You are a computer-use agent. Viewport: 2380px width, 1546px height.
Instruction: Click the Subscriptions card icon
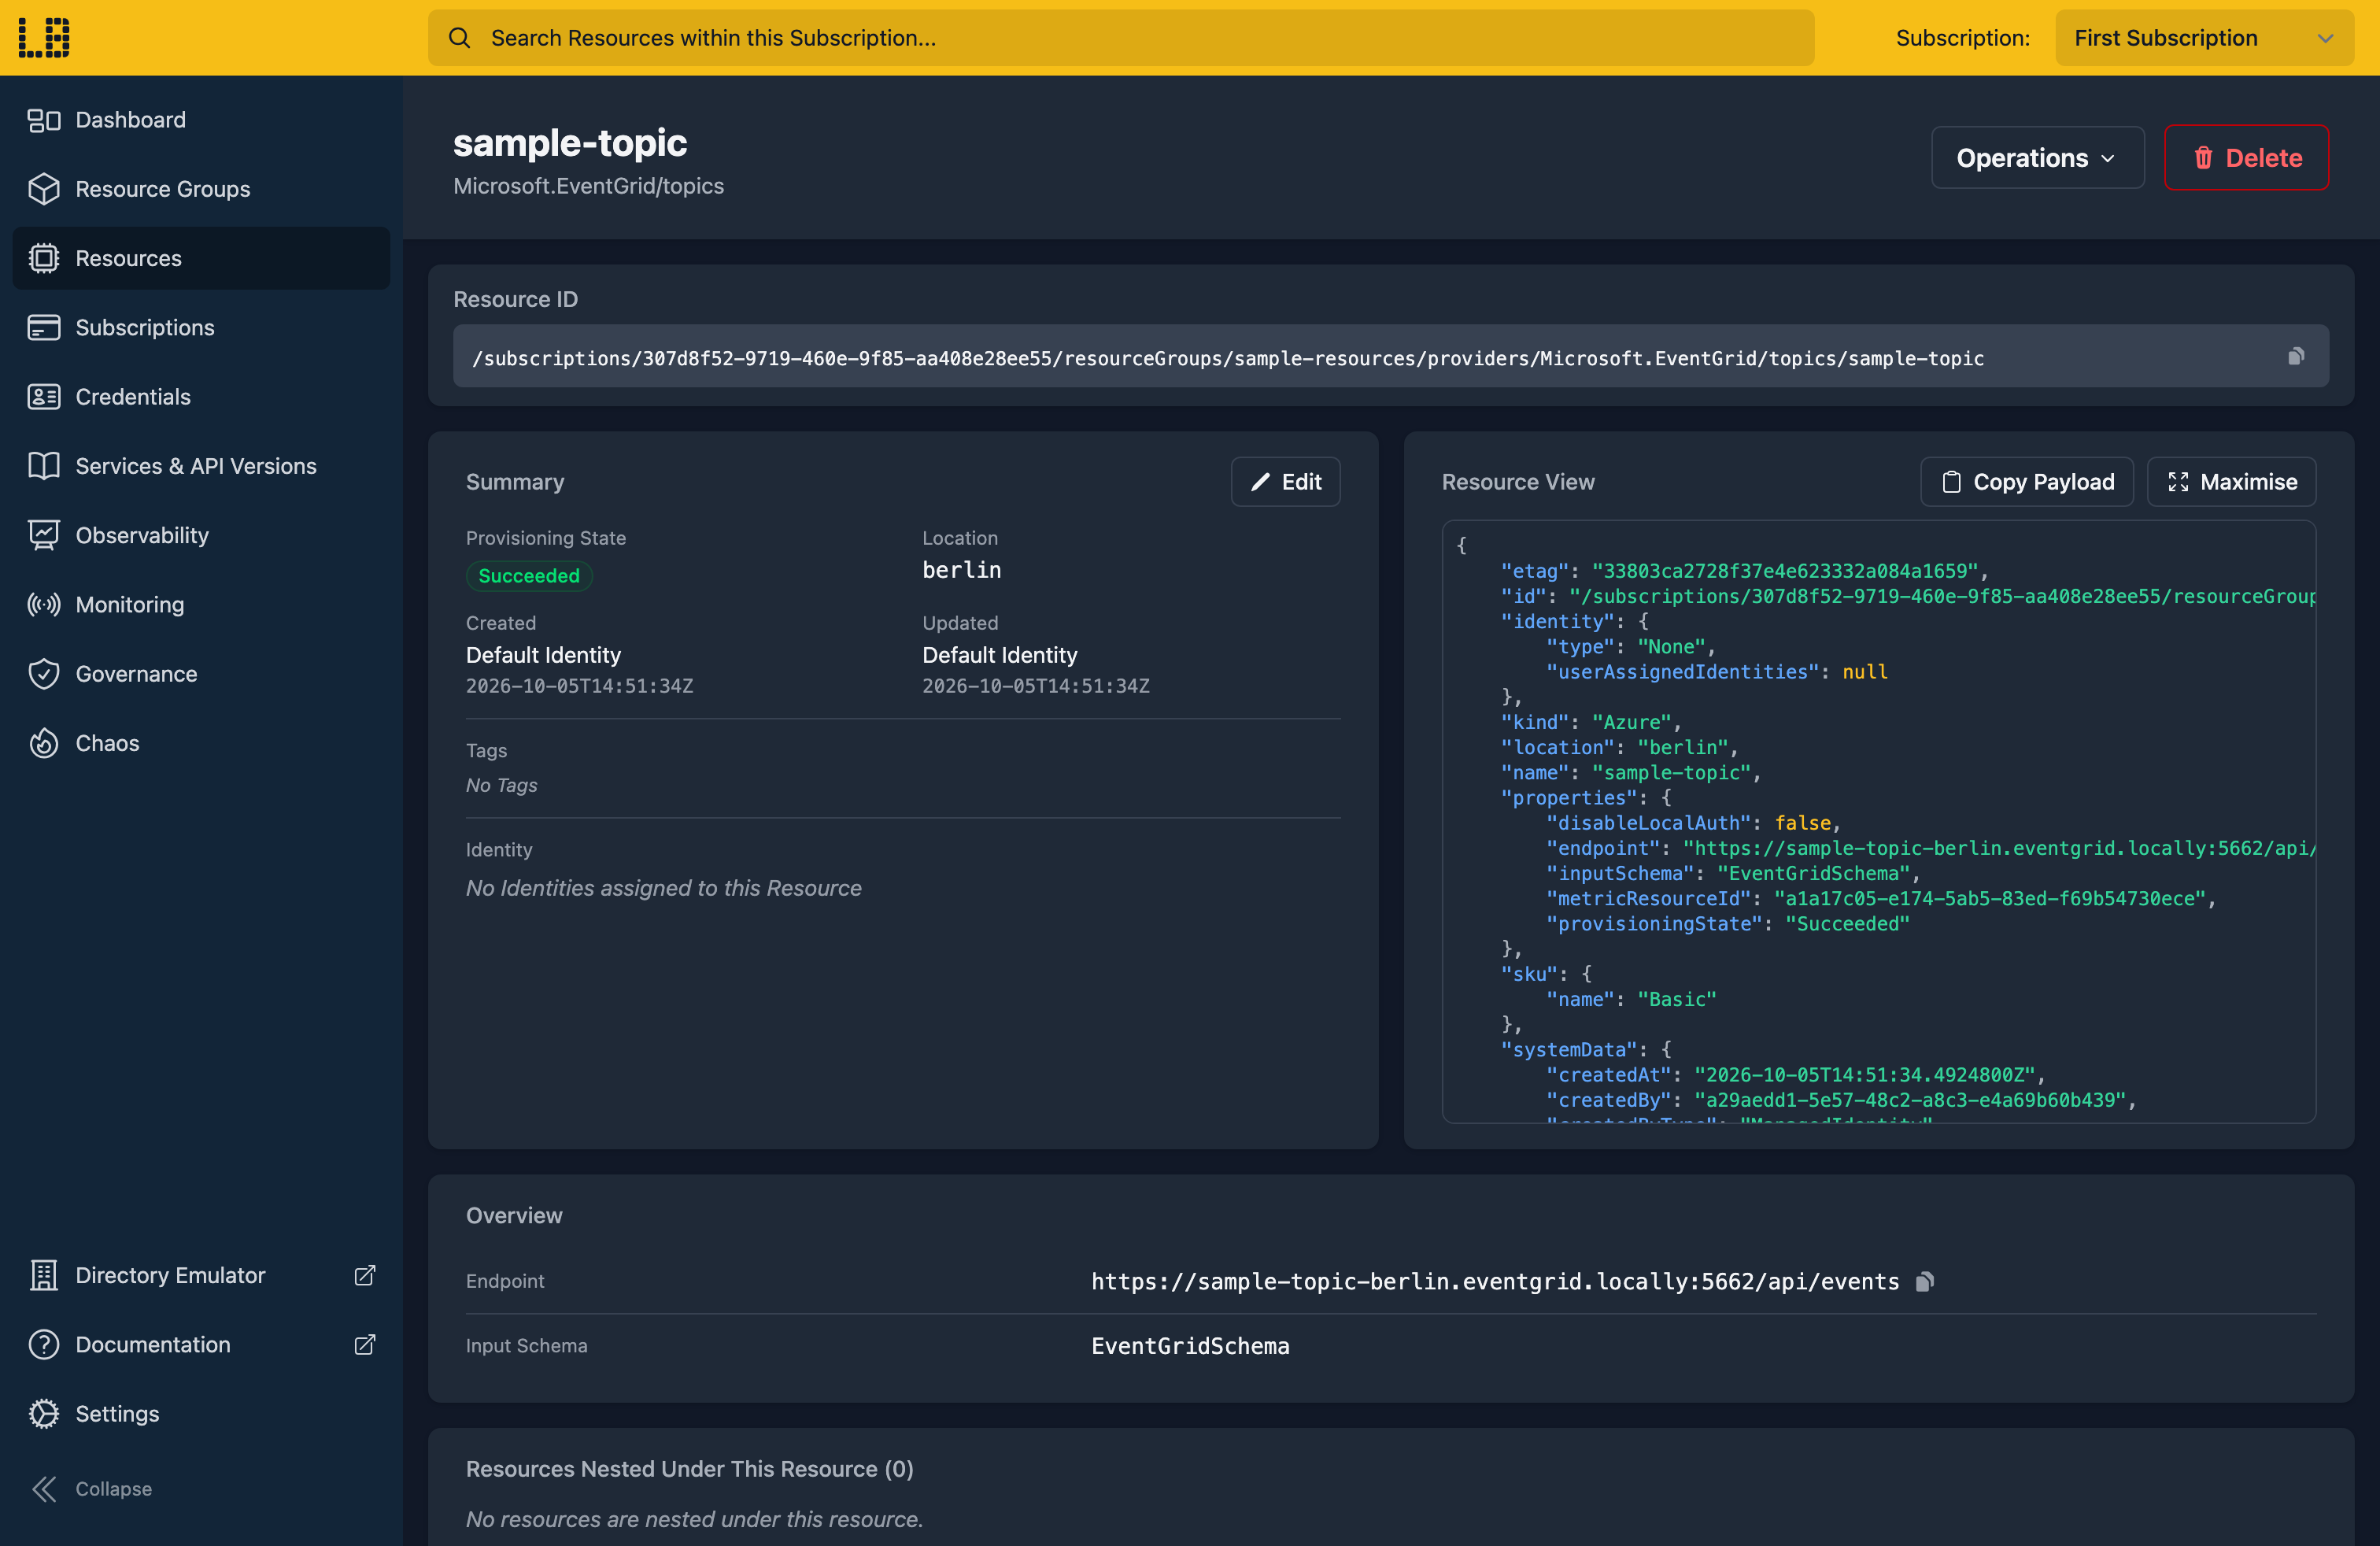coord(44,327)
